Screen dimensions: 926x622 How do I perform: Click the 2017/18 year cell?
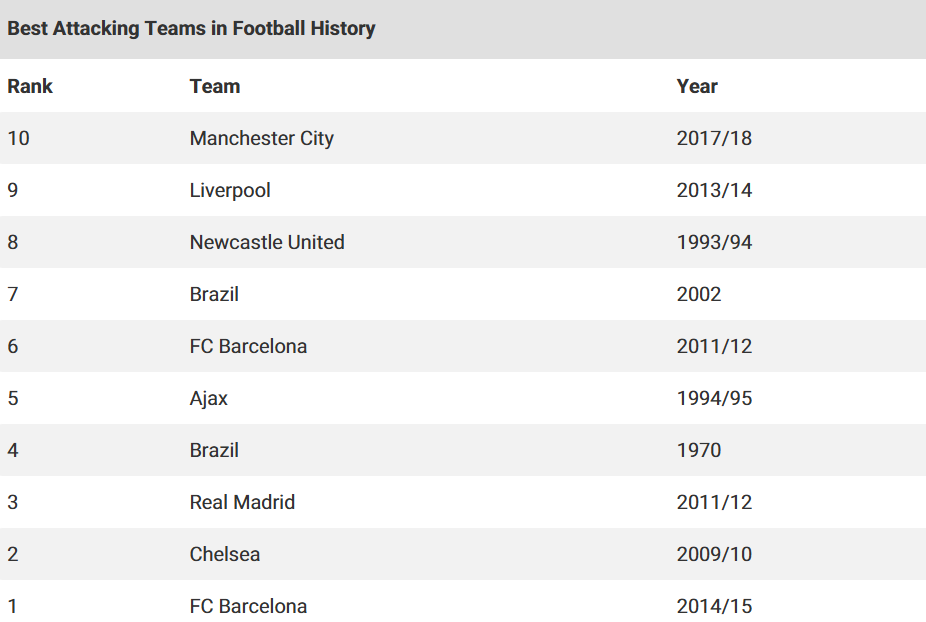(714, 138)
